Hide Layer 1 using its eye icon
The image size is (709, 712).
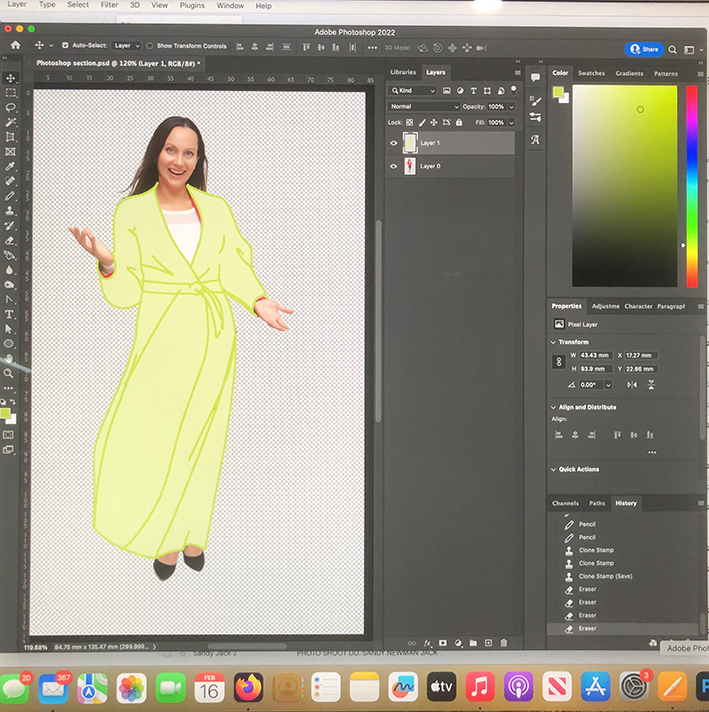(x=393, y=143)
